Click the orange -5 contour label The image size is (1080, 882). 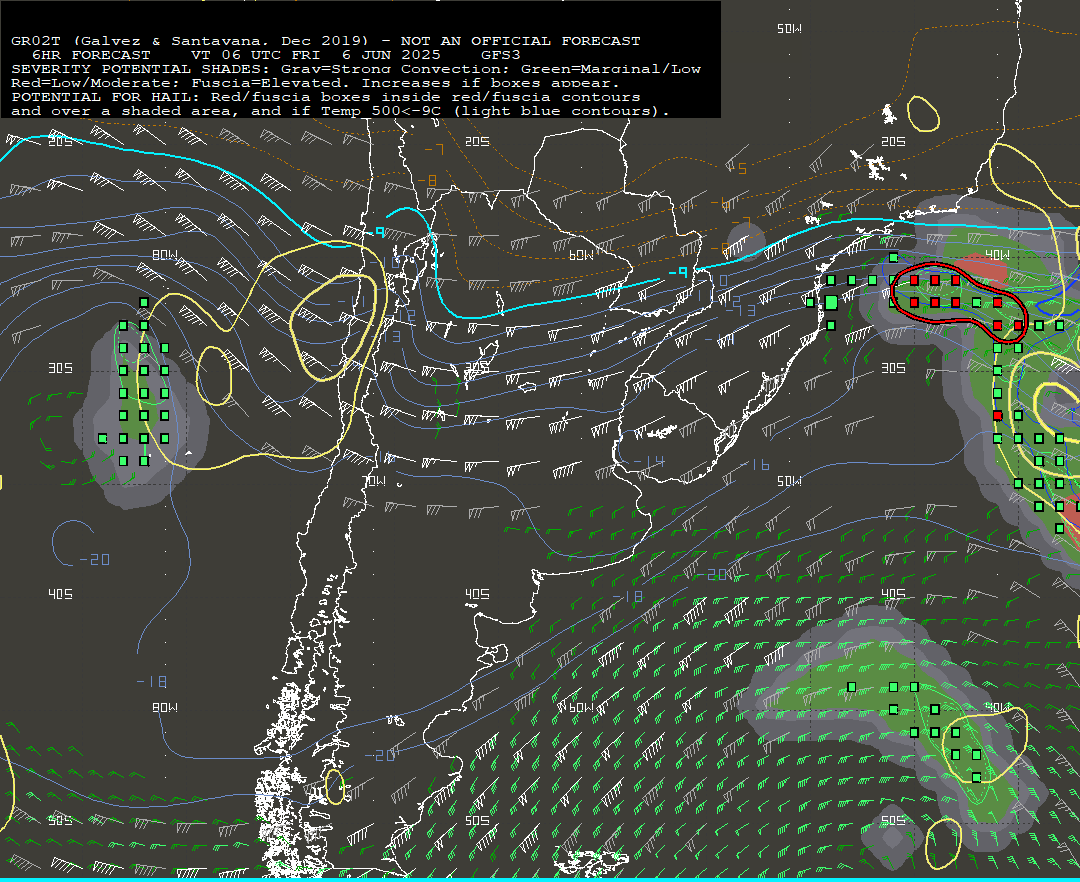click(738, 168)
